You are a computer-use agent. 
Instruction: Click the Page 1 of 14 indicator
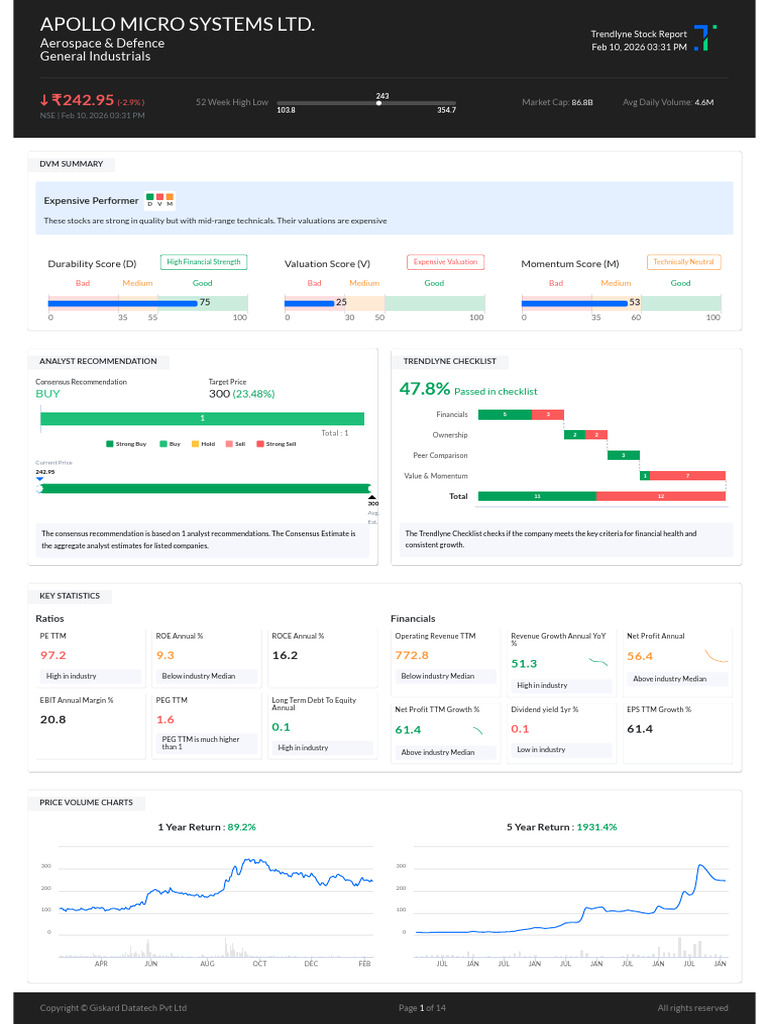click(422, 1008)
